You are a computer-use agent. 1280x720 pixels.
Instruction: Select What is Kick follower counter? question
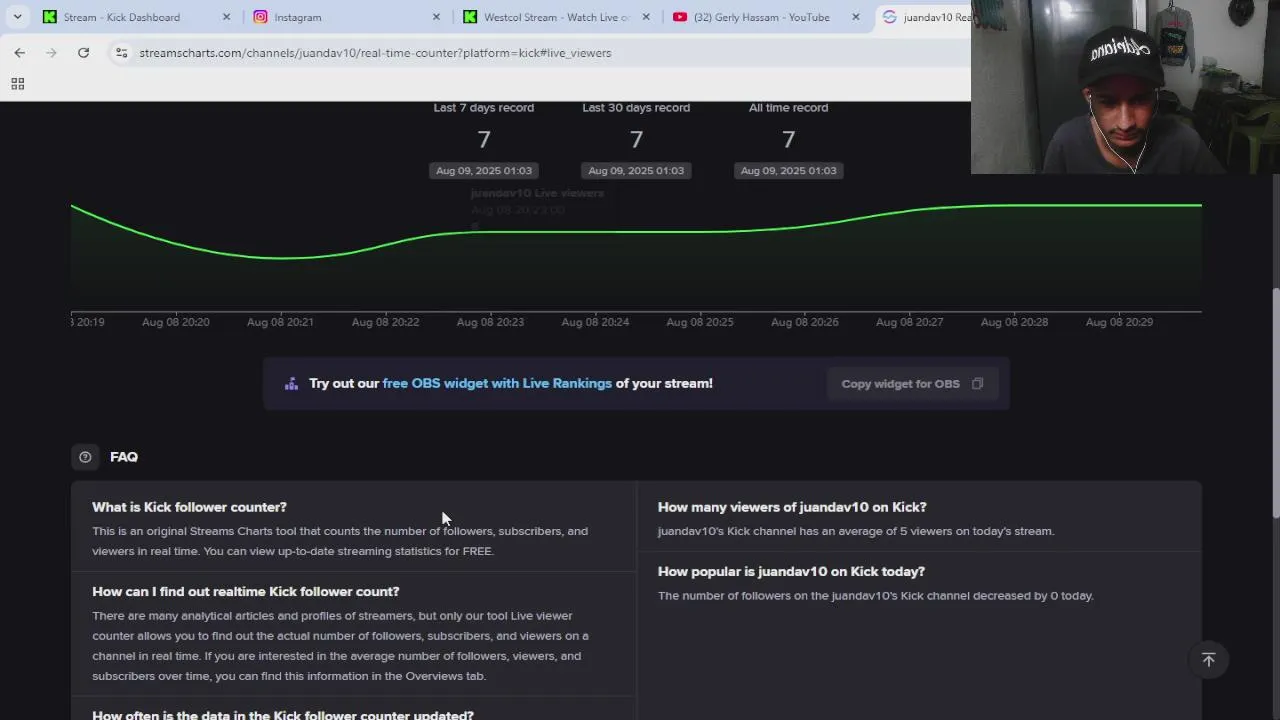point(189,507)
